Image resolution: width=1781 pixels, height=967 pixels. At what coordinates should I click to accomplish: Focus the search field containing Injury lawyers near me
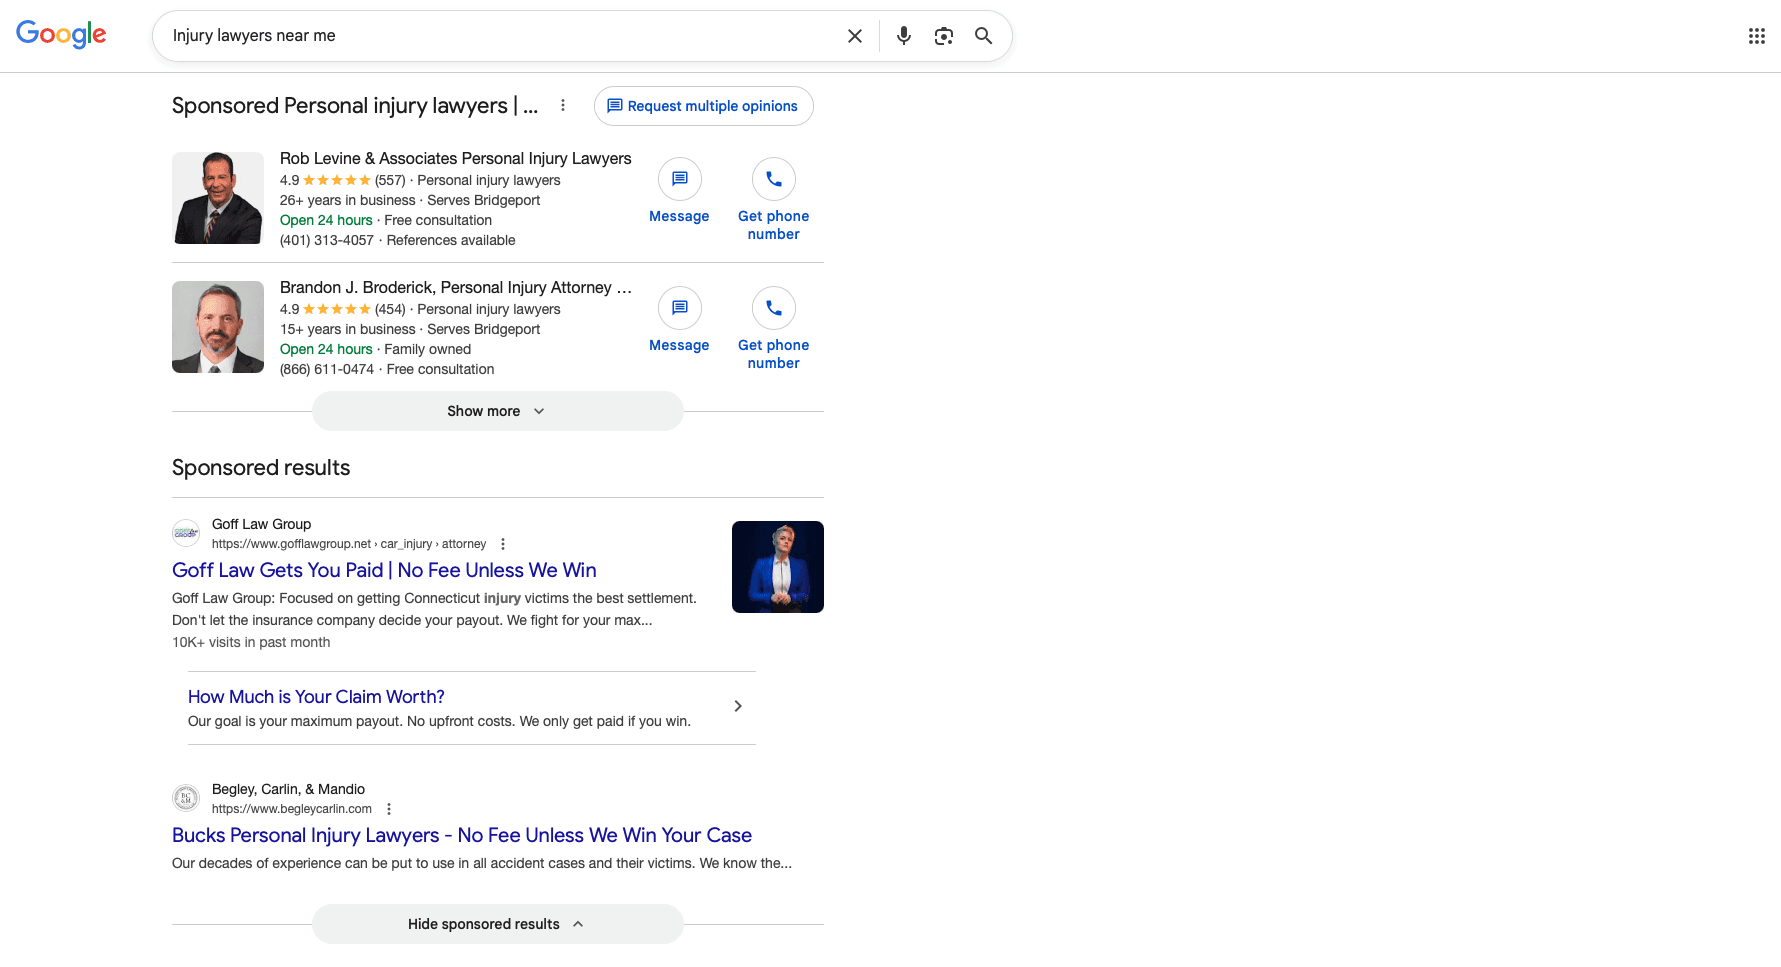(x=500, y=36)
